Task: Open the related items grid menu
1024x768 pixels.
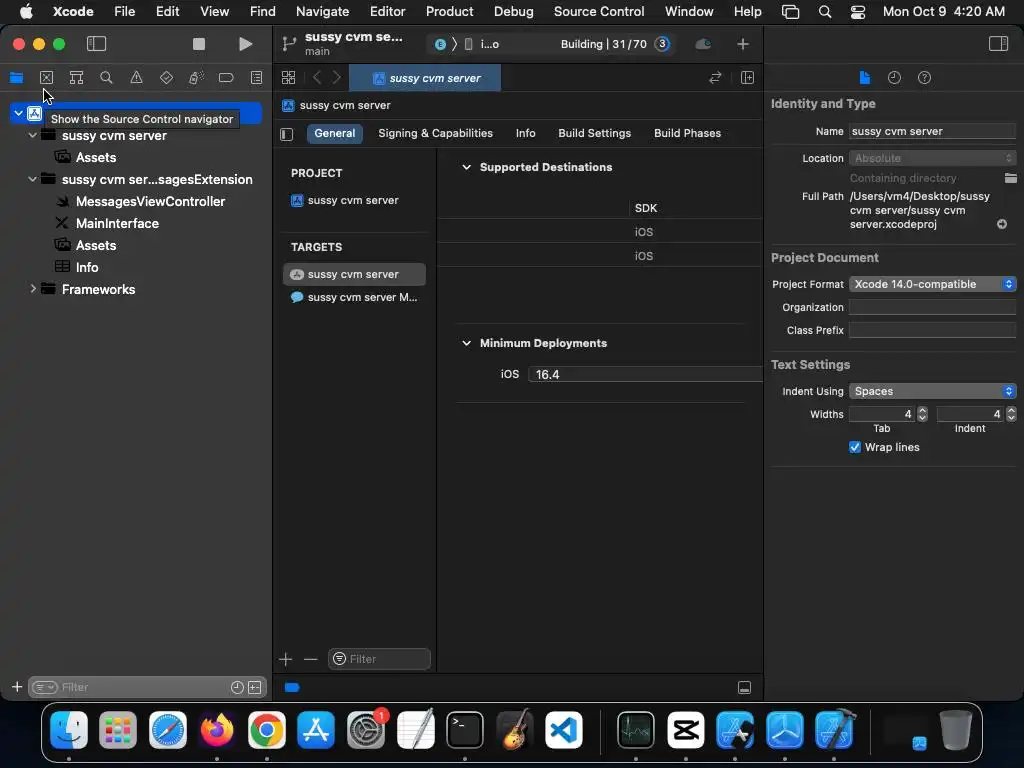Action: (x=288, y=78)
